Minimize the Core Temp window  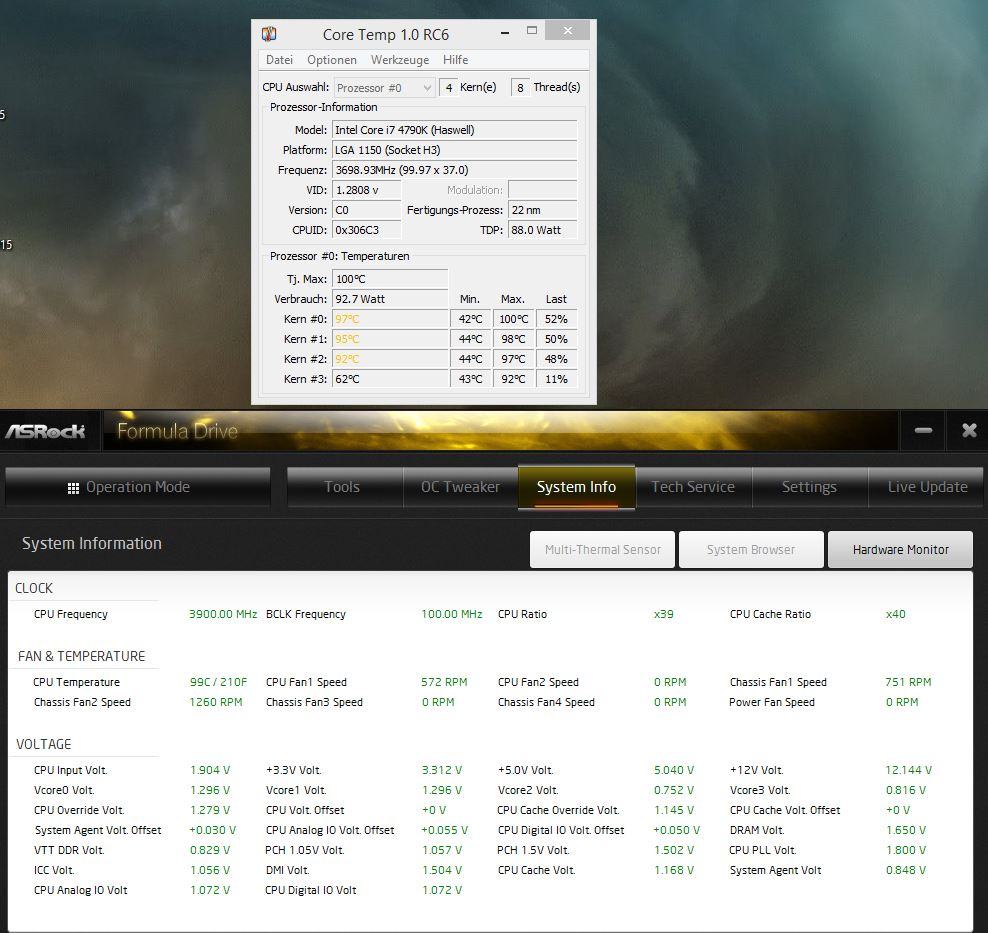click(x=505, y=32)
